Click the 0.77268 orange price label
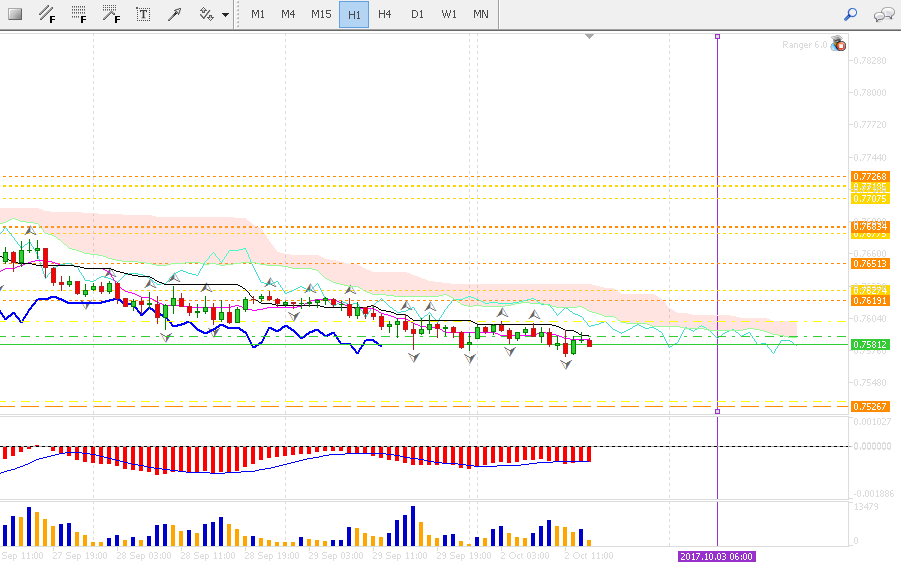This screenshot has height=565, width=901. click(x=870, y=176)
